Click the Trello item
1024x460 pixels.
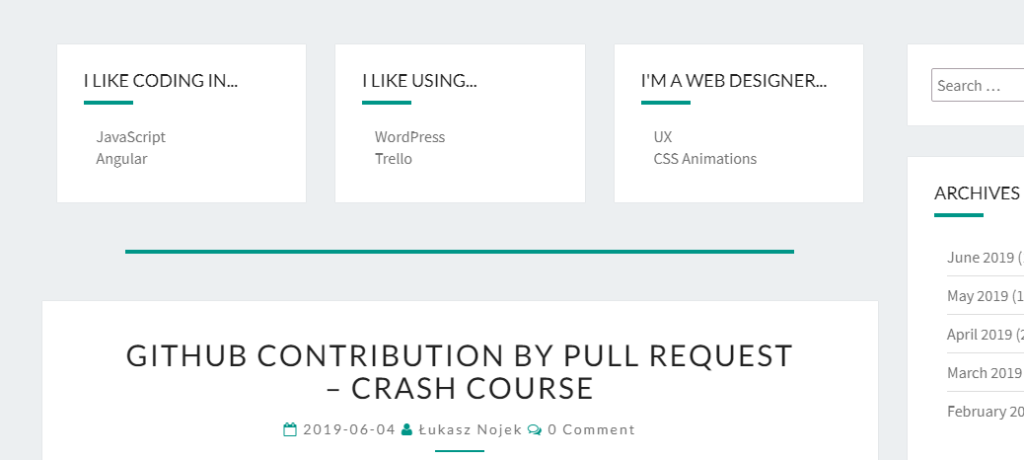click(x=393, y=159)
